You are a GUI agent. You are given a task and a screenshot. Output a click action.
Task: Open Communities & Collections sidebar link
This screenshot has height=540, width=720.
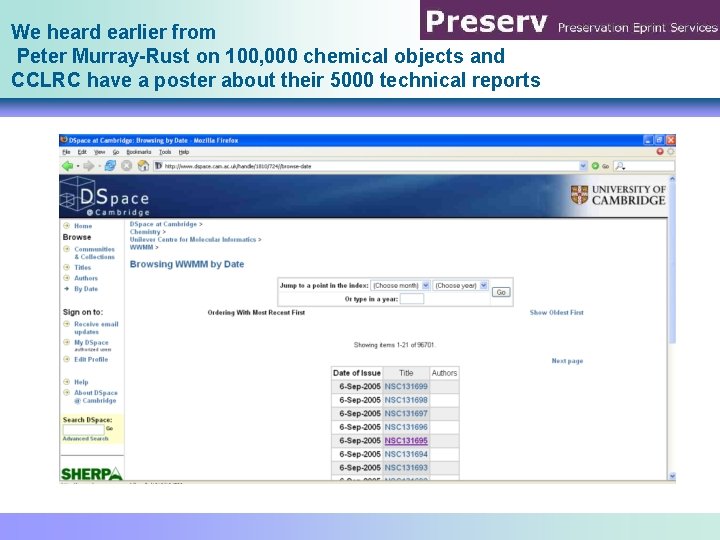pos(95,253)
